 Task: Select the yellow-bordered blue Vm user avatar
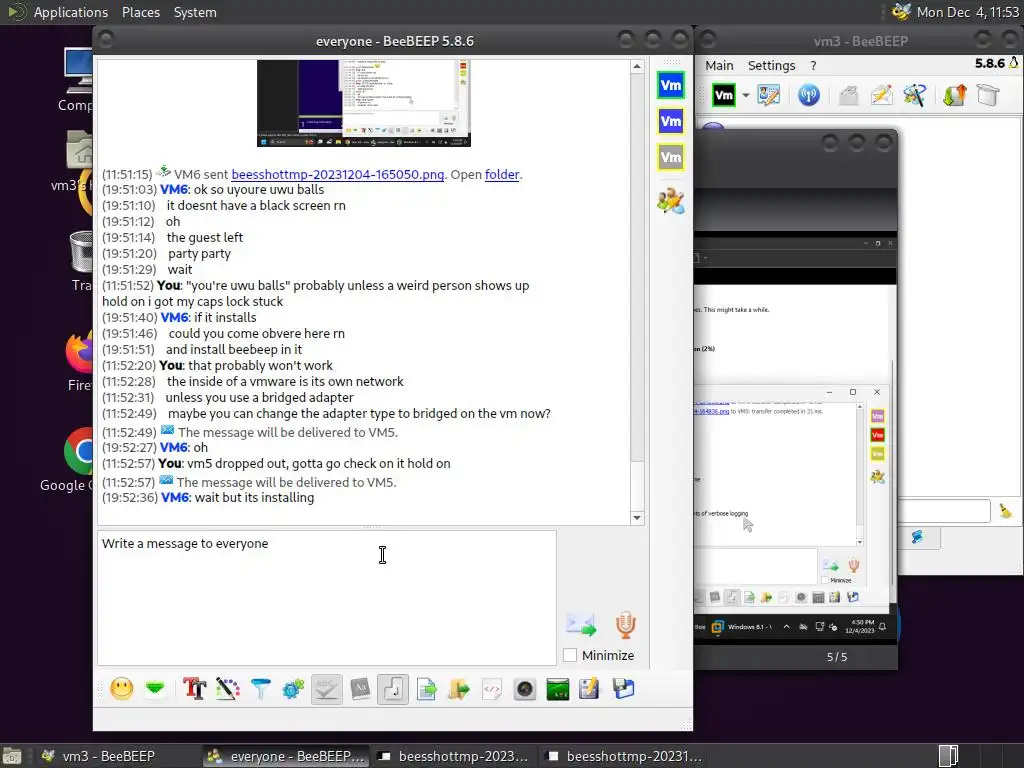671,121
